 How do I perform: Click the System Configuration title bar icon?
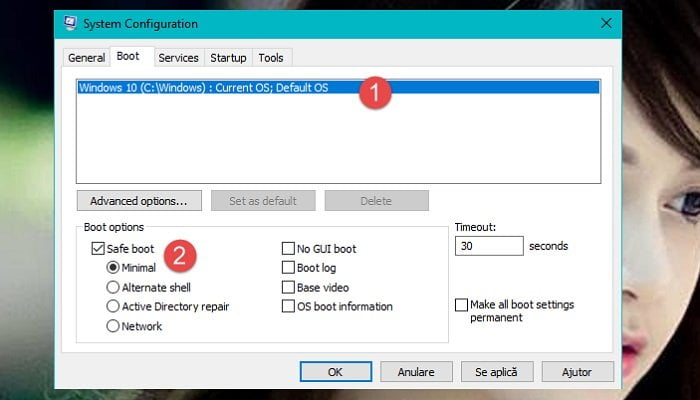(70, 23)
